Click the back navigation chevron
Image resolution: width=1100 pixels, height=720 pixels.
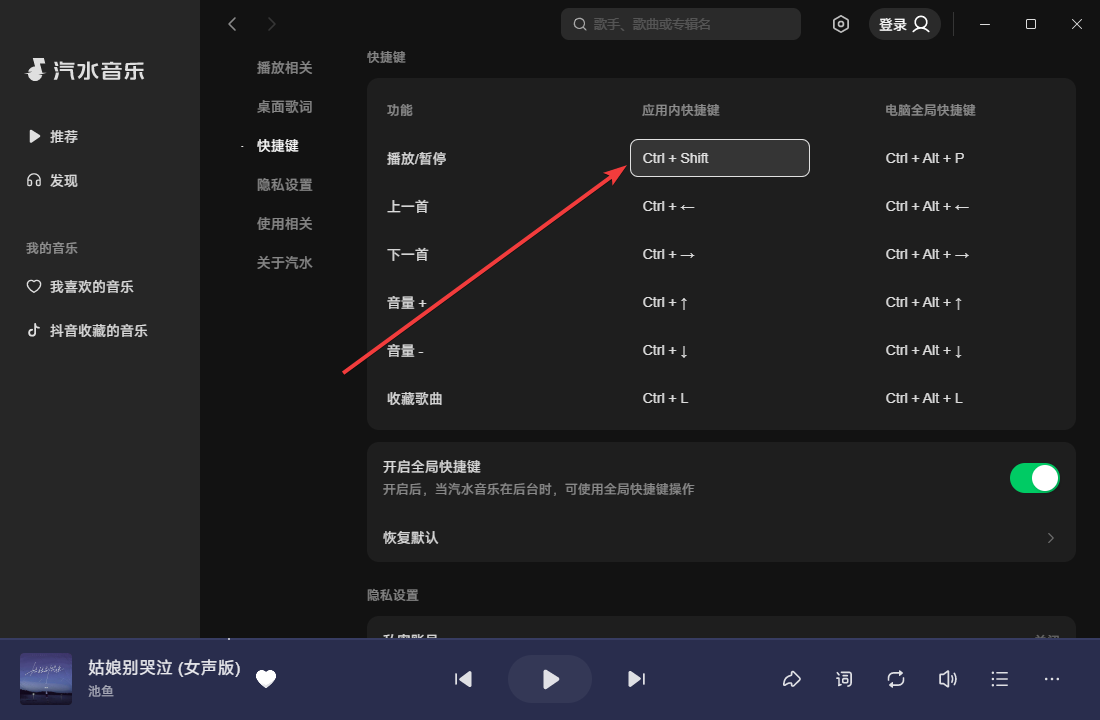coord(232,23)
